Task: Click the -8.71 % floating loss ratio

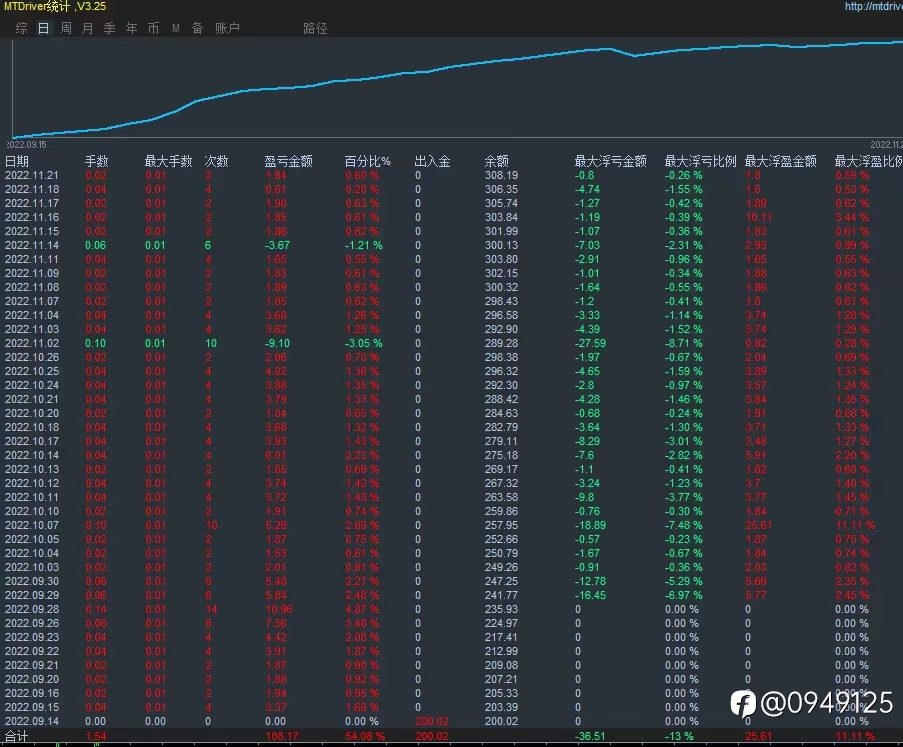Action: (x=684, y=343)
